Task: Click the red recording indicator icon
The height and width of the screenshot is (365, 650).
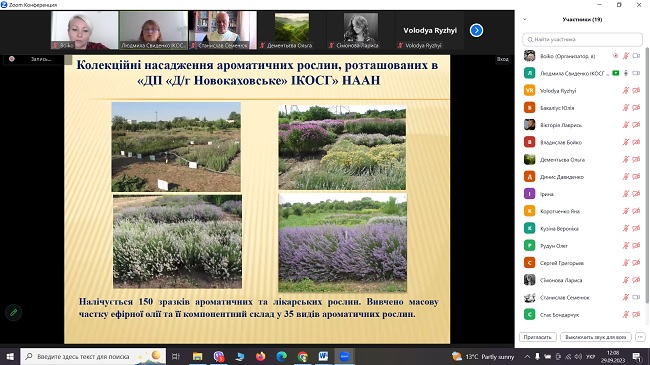Action: pyautogui.click(x=12, y=59)
